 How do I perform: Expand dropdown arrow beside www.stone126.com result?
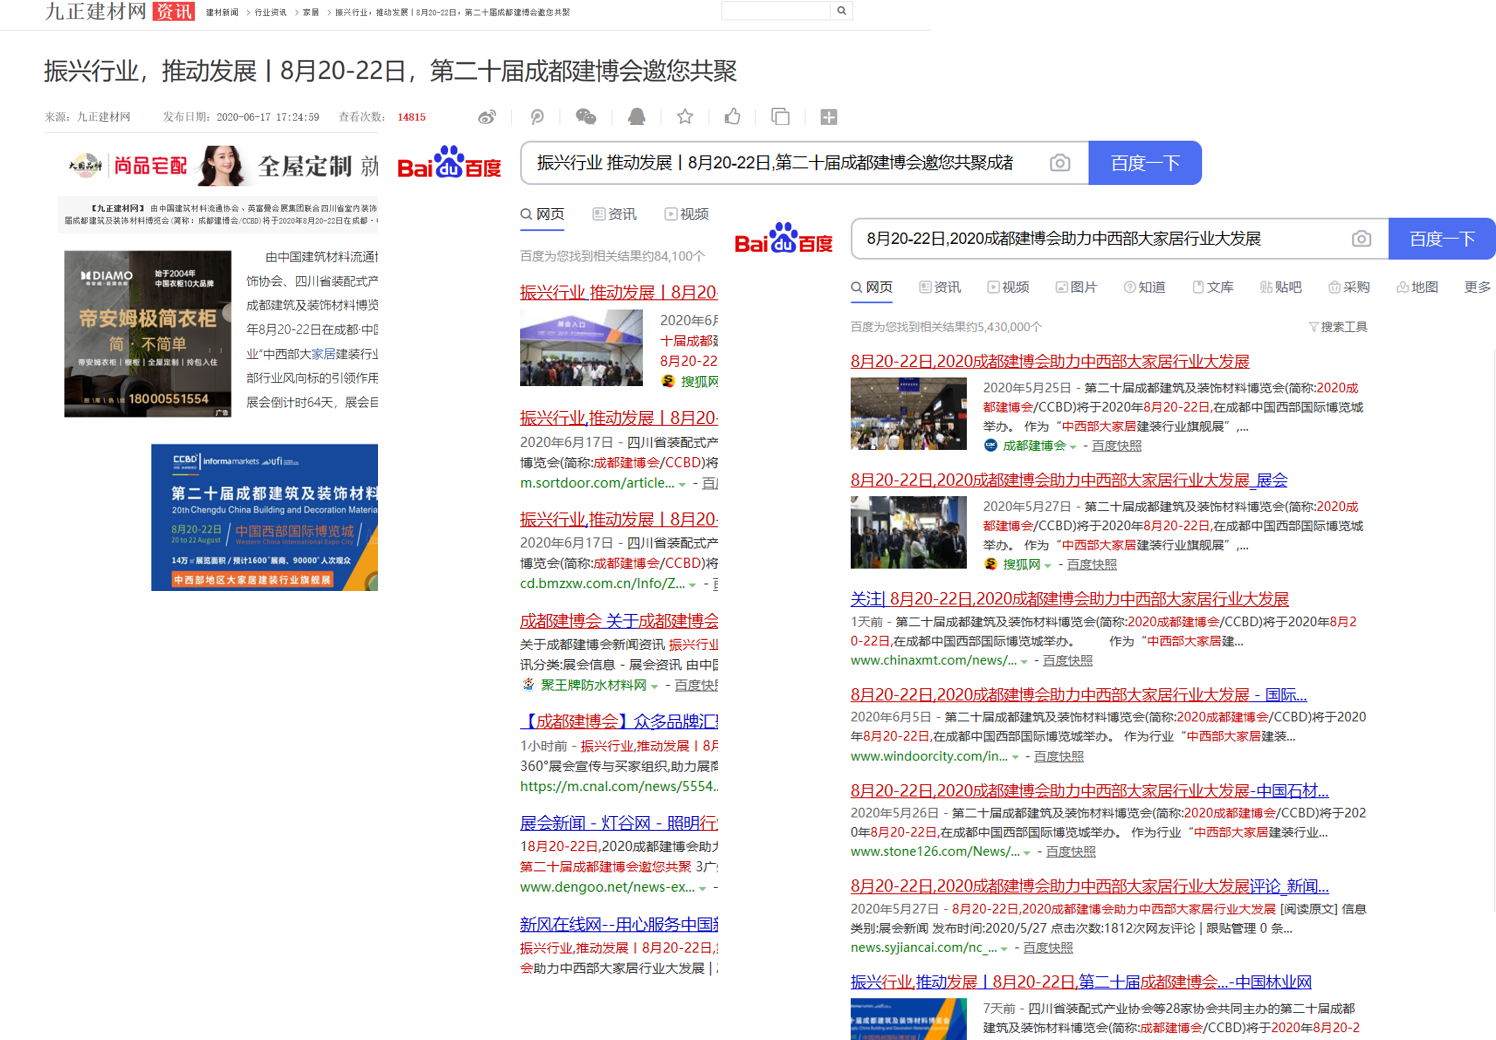(x=1027, y=853)
